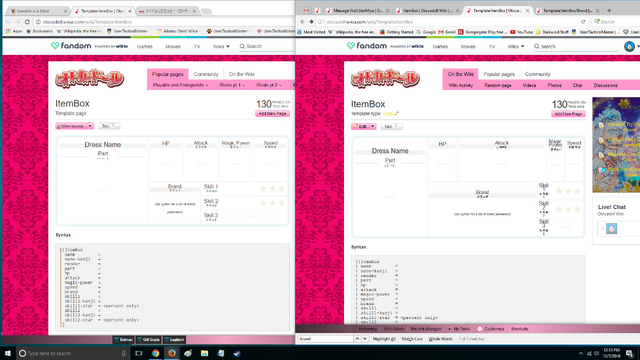The image size is (640, 360).
Task: Switch to Message Wall Firefox tab
Action: (358, 10)
